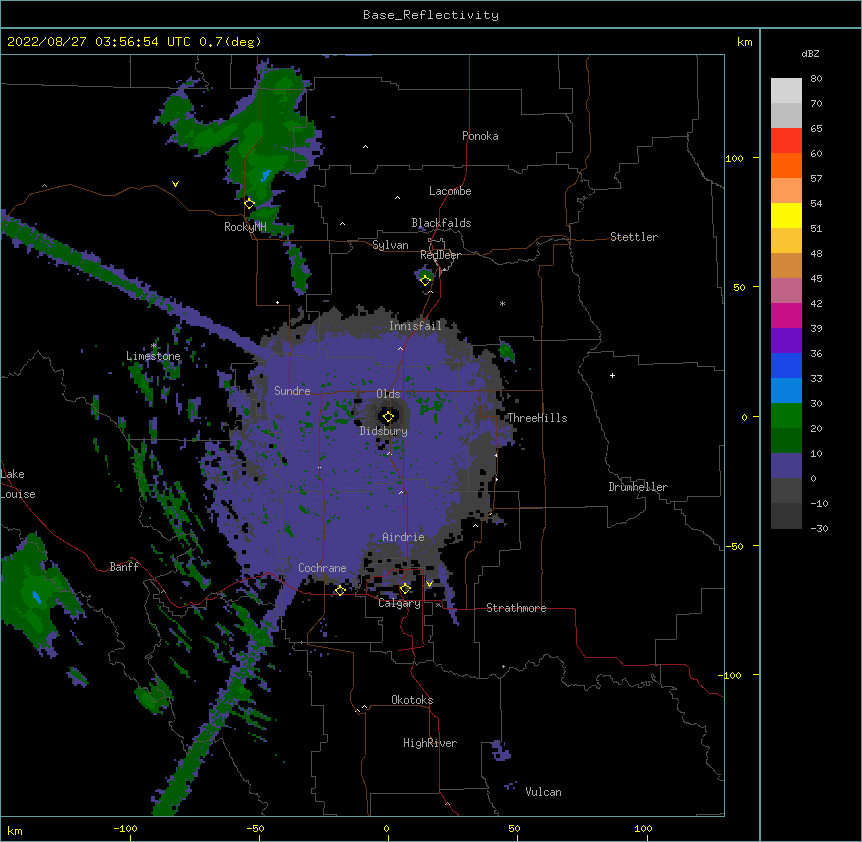Click the km unit label at top right

pyautogui.click(x=744, y=42)
